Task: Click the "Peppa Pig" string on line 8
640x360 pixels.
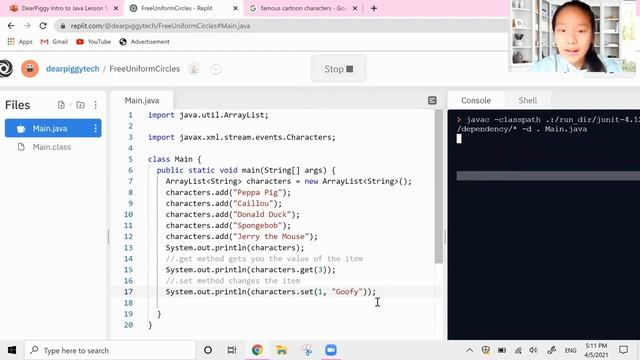Action: point(258,193)
